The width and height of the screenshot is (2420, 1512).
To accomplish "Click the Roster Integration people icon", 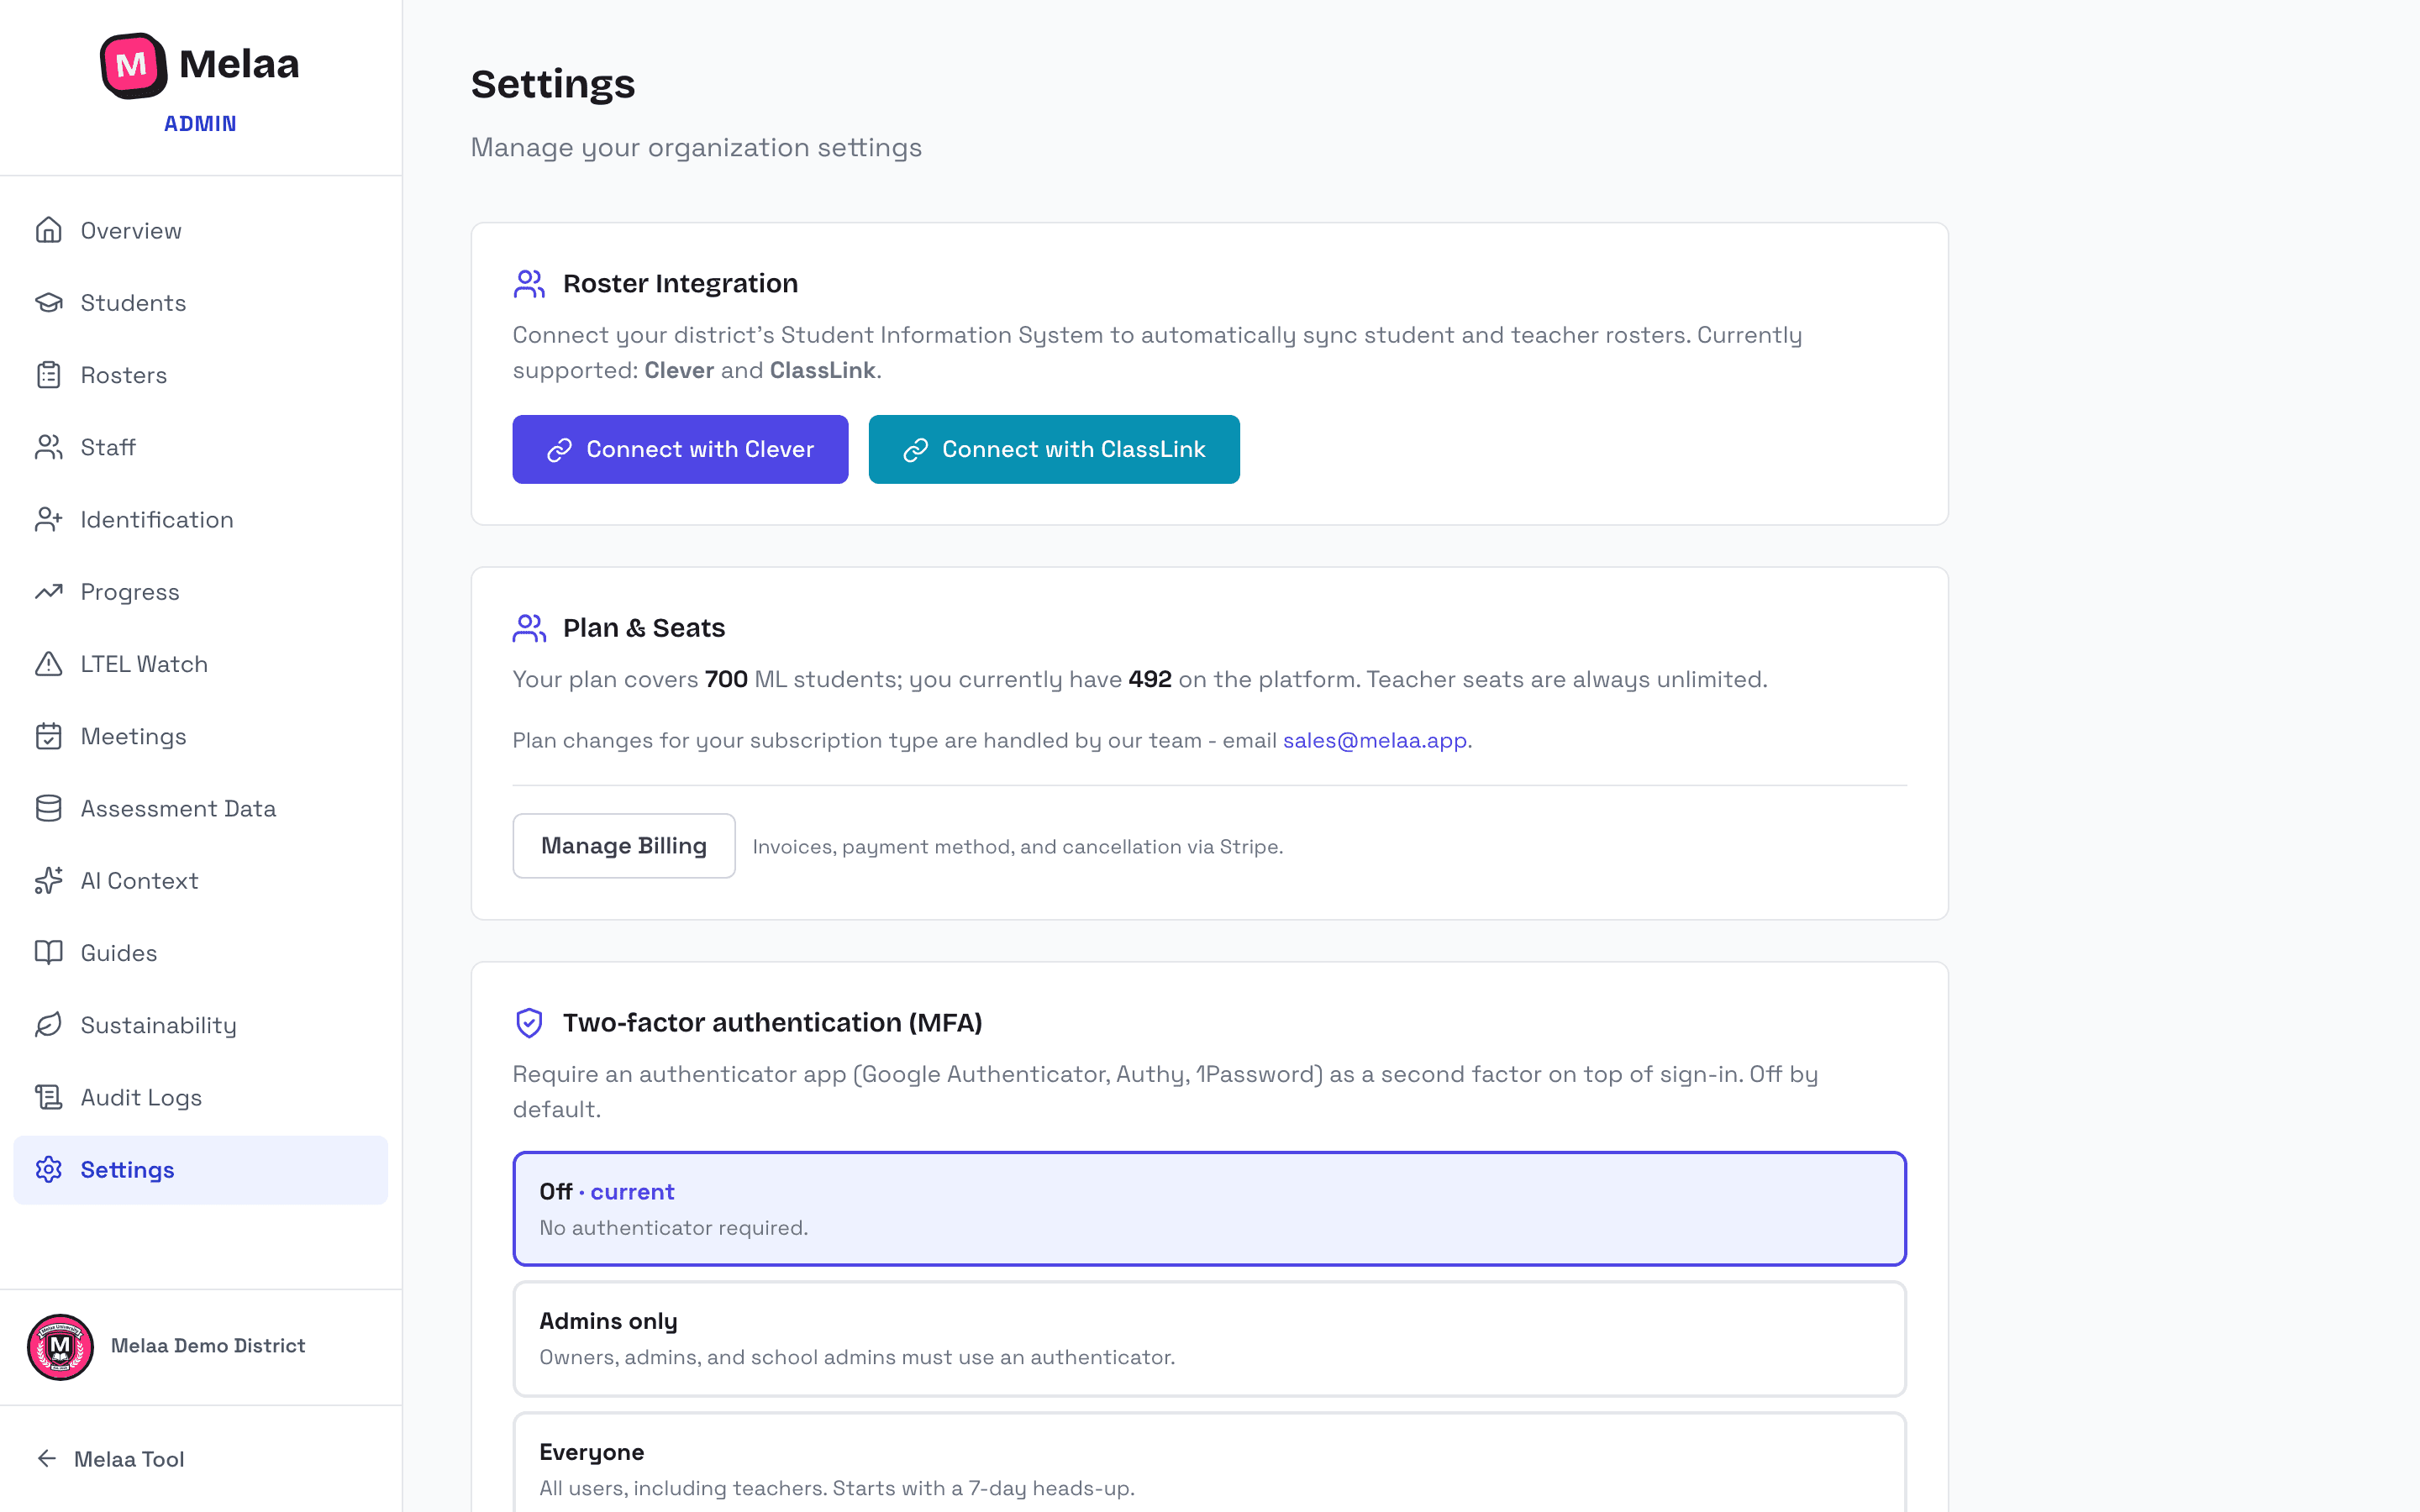I will coord(529,284).
